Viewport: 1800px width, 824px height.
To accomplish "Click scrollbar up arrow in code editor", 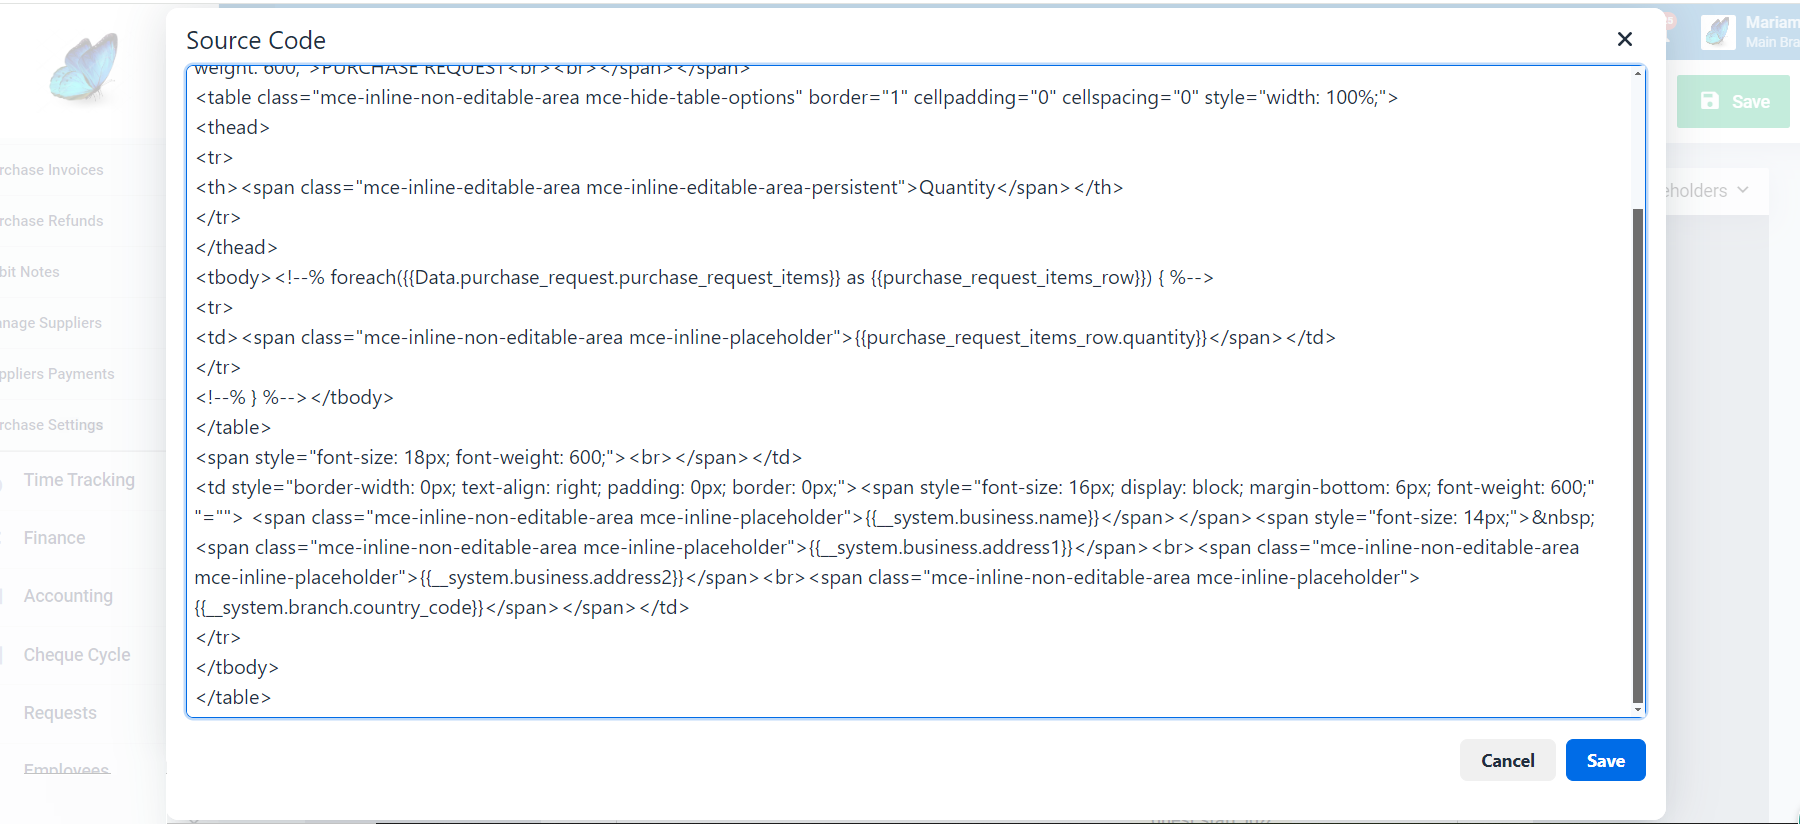I will click(1637, 74).
